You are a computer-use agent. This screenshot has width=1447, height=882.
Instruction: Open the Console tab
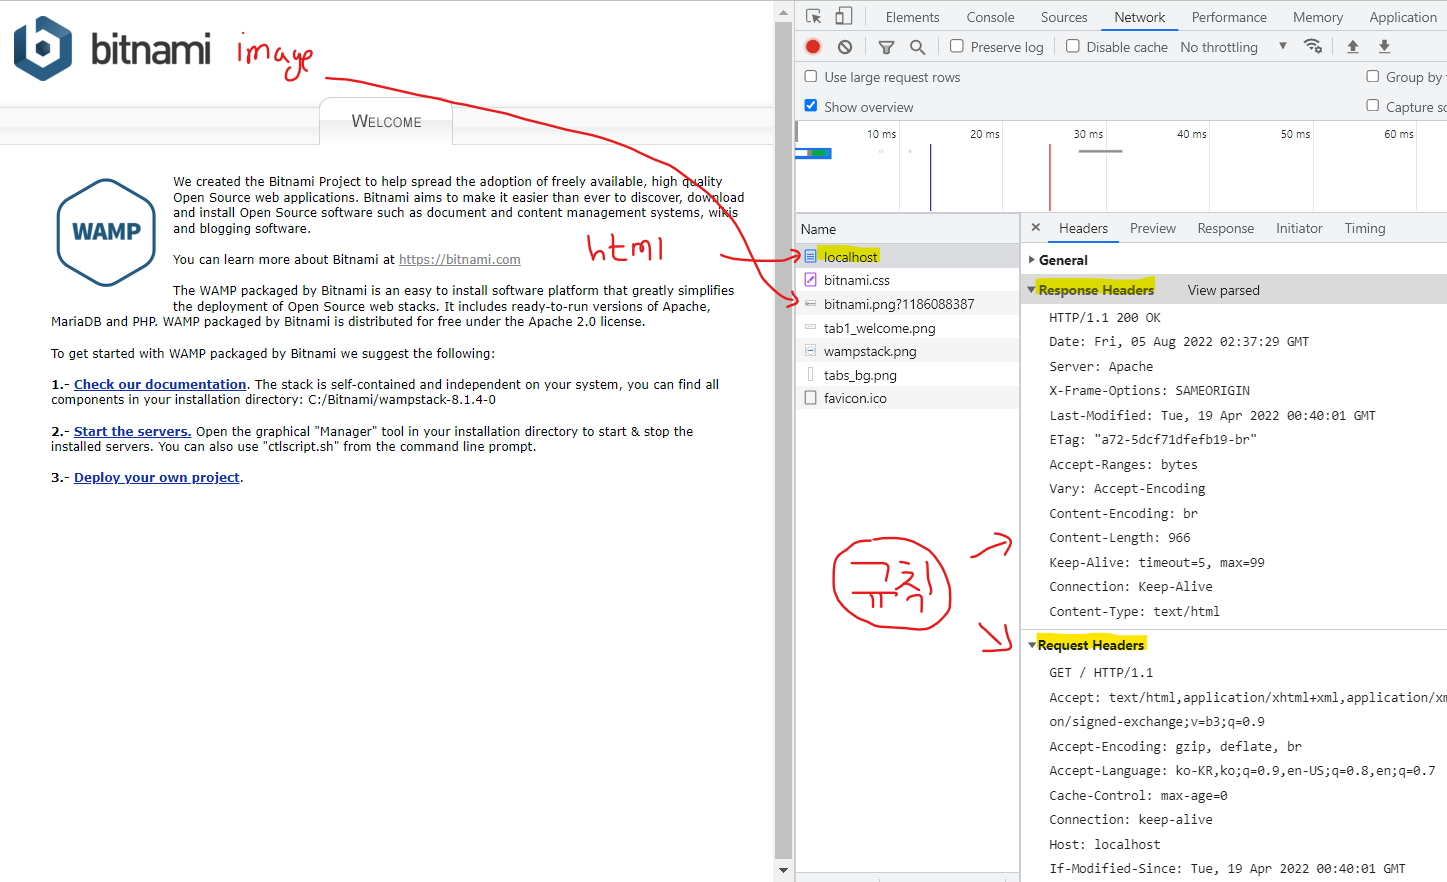pyautogui.click(x=990, y=17)
